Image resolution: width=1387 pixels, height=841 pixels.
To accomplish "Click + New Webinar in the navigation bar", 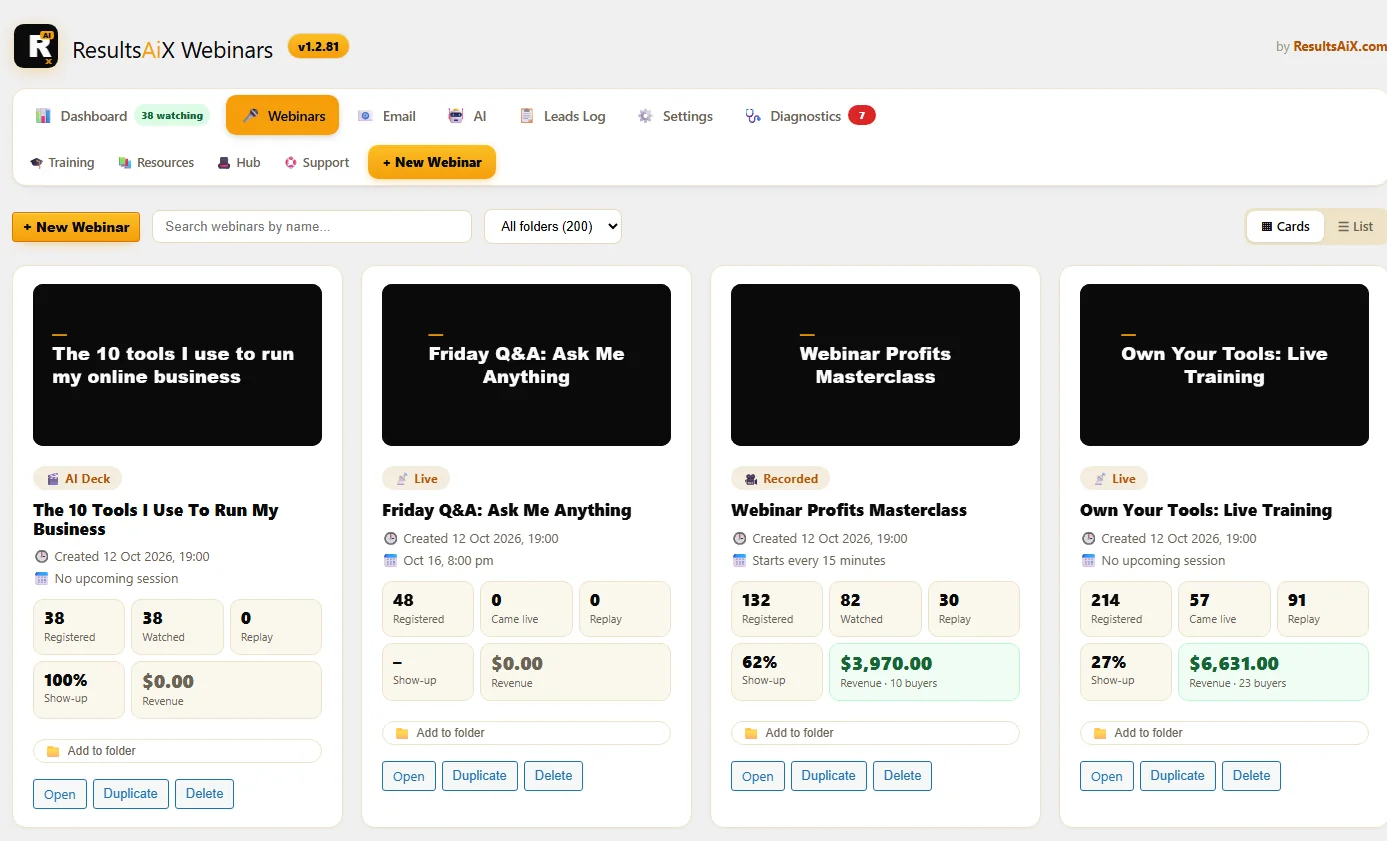I will 432,162.
